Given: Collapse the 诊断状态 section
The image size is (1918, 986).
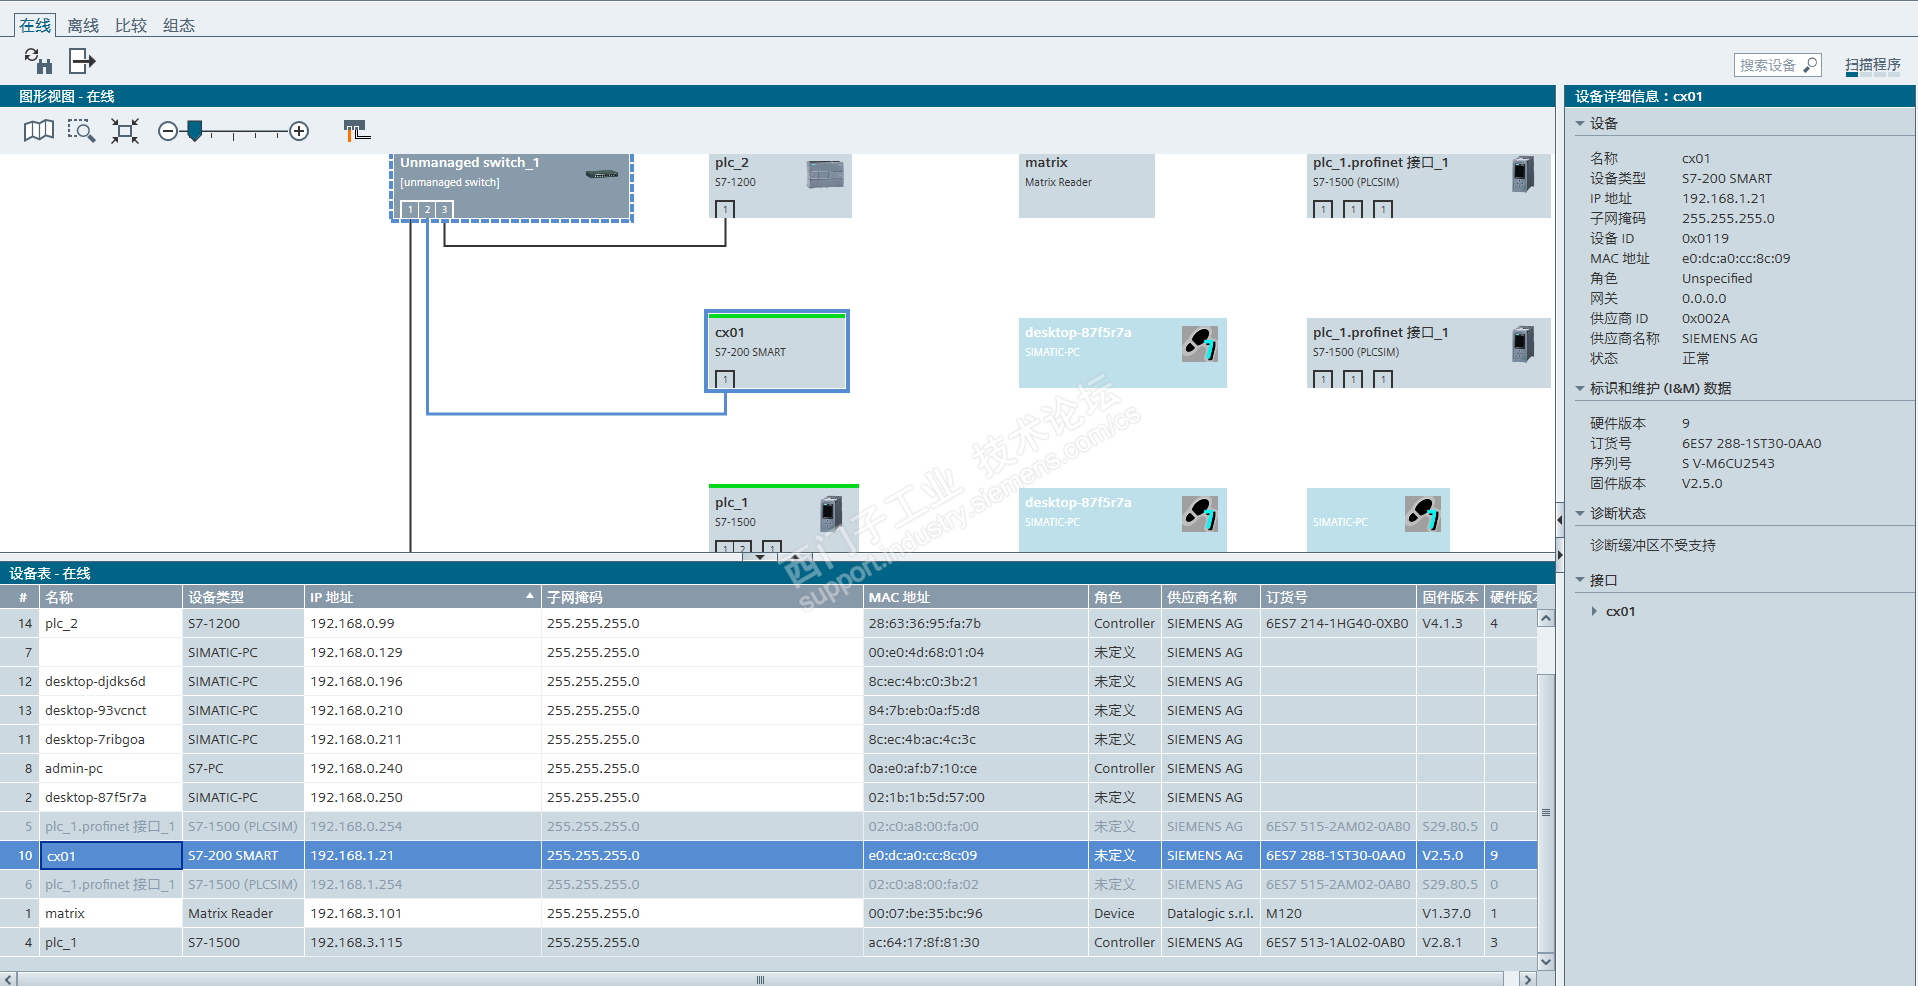Looking at the screenshot, I should point(1580,514).
